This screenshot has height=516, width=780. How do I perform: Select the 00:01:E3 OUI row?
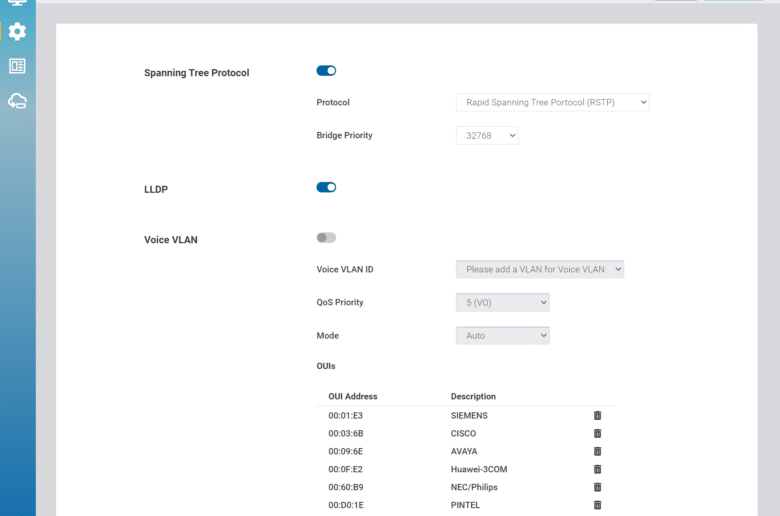(x=465, y=415)
